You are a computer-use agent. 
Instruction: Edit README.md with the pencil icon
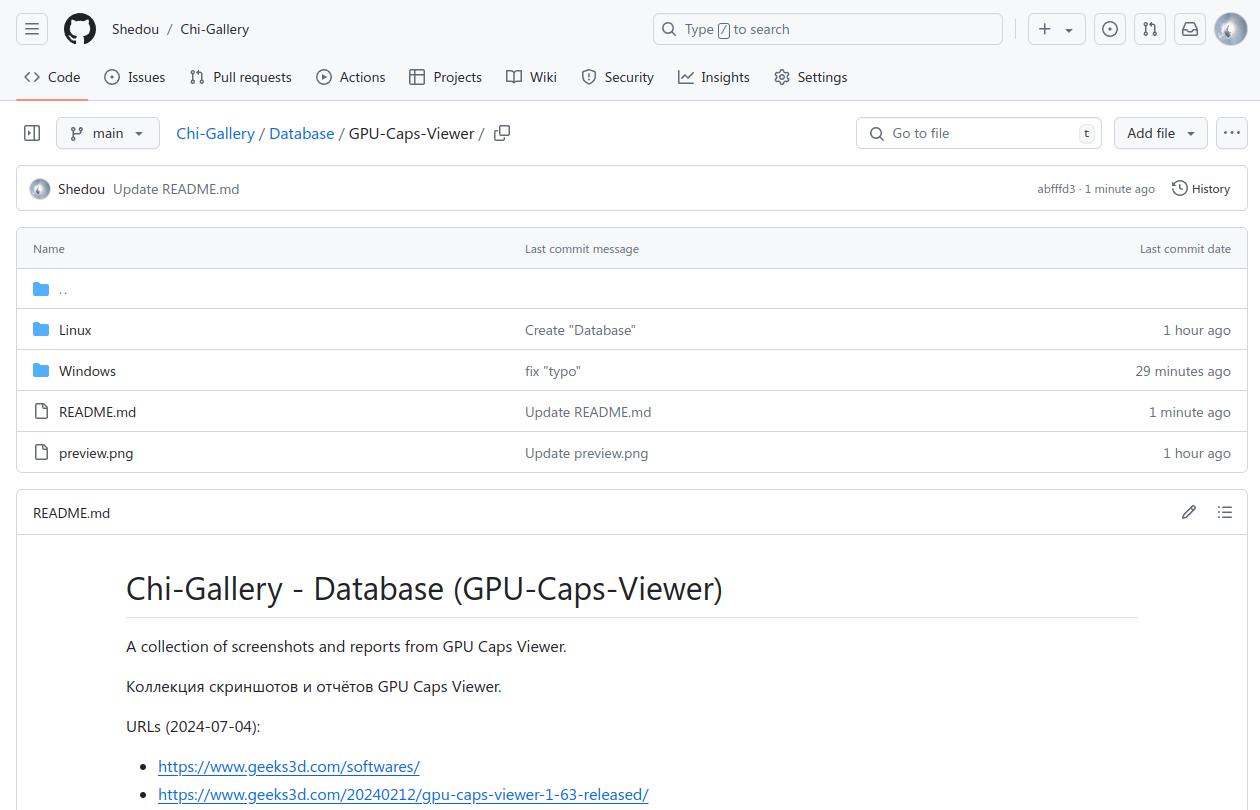point(1189,512)
